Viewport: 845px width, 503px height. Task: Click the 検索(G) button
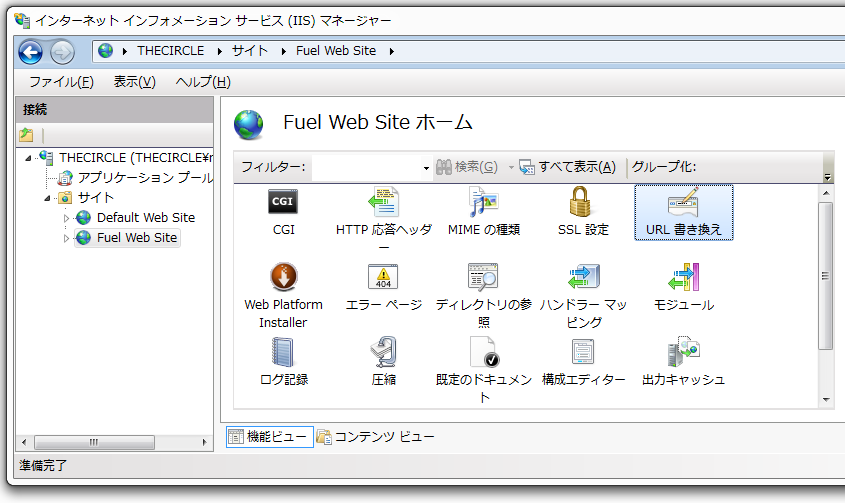(x=467, y=167)
